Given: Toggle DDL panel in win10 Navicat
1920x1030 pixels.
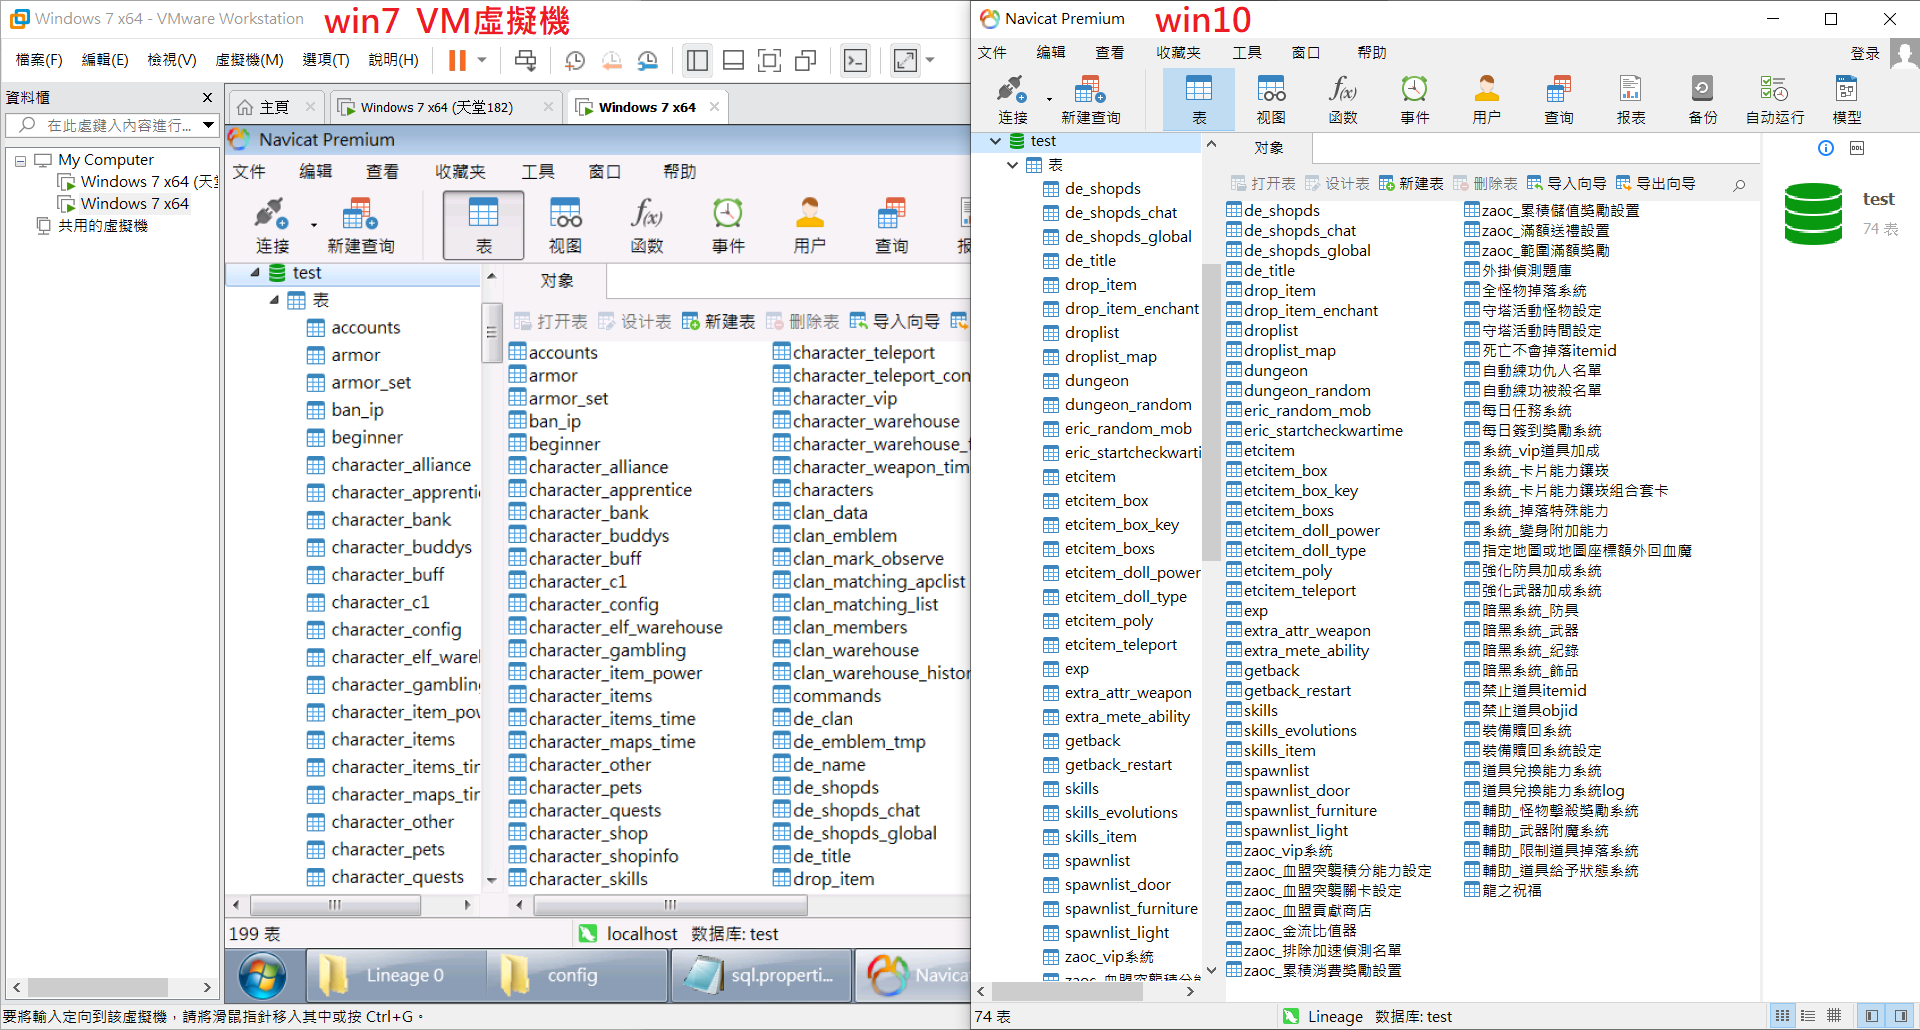Looking at the screenshot, I should [1857, 148].
